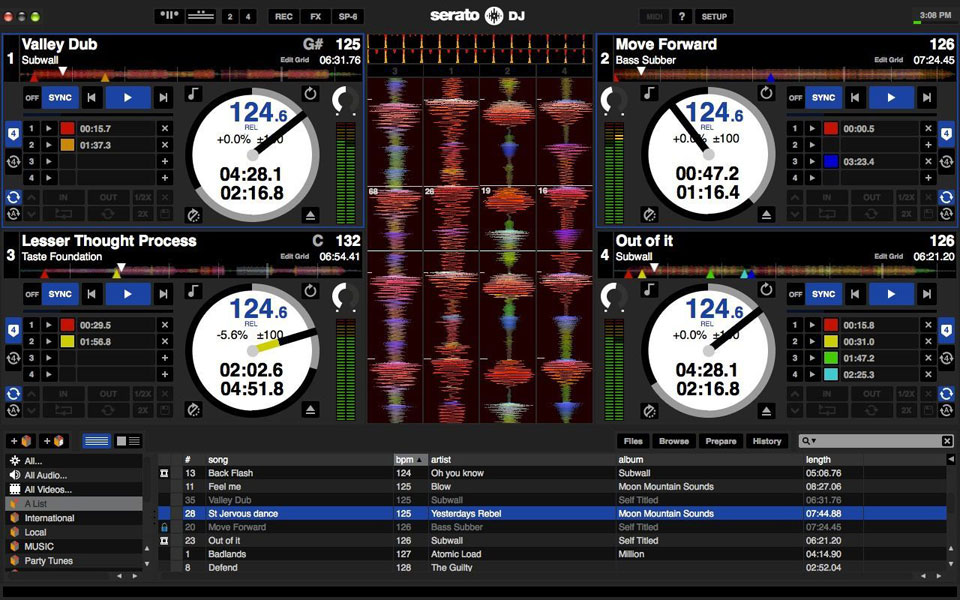Screen dimensions: 960x600
Task: Enable key lock on the Out of it deck
Action: click(x=650, y=290)
